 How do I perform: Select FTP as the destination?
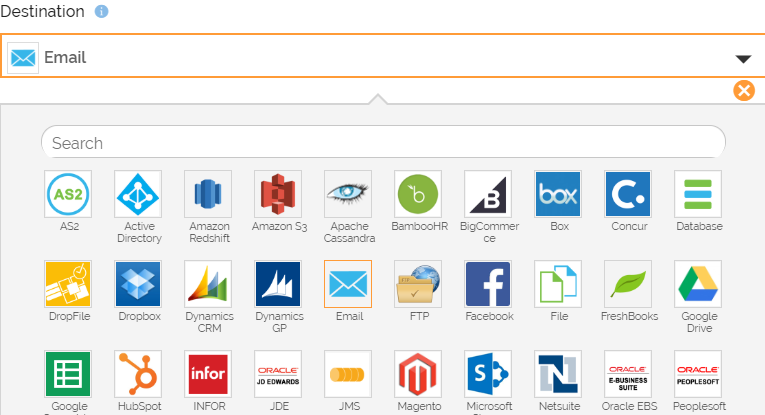tap(419, 284)
